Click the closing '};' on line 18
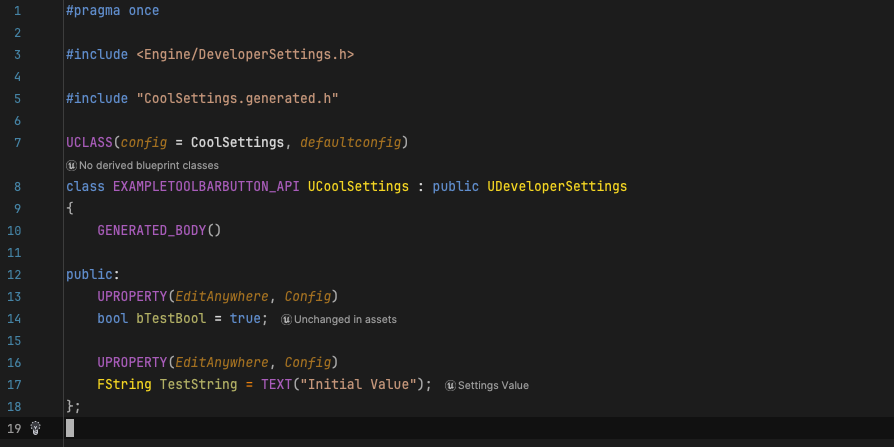This screenshot has width=894, height=447. [x=74, y=406]
